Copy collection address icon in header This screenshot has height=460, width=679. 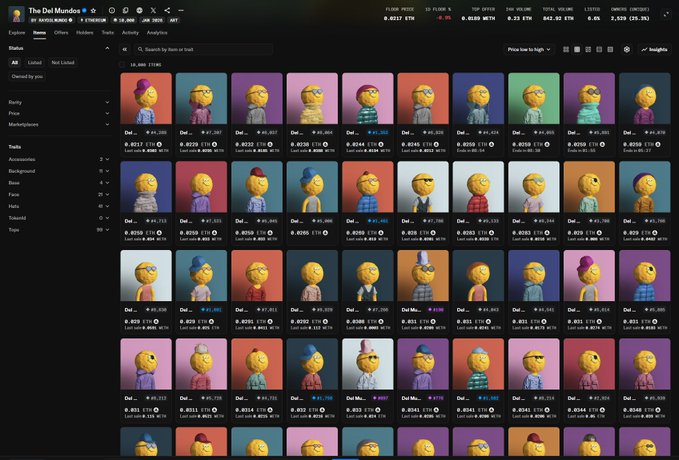click(126, 10)
